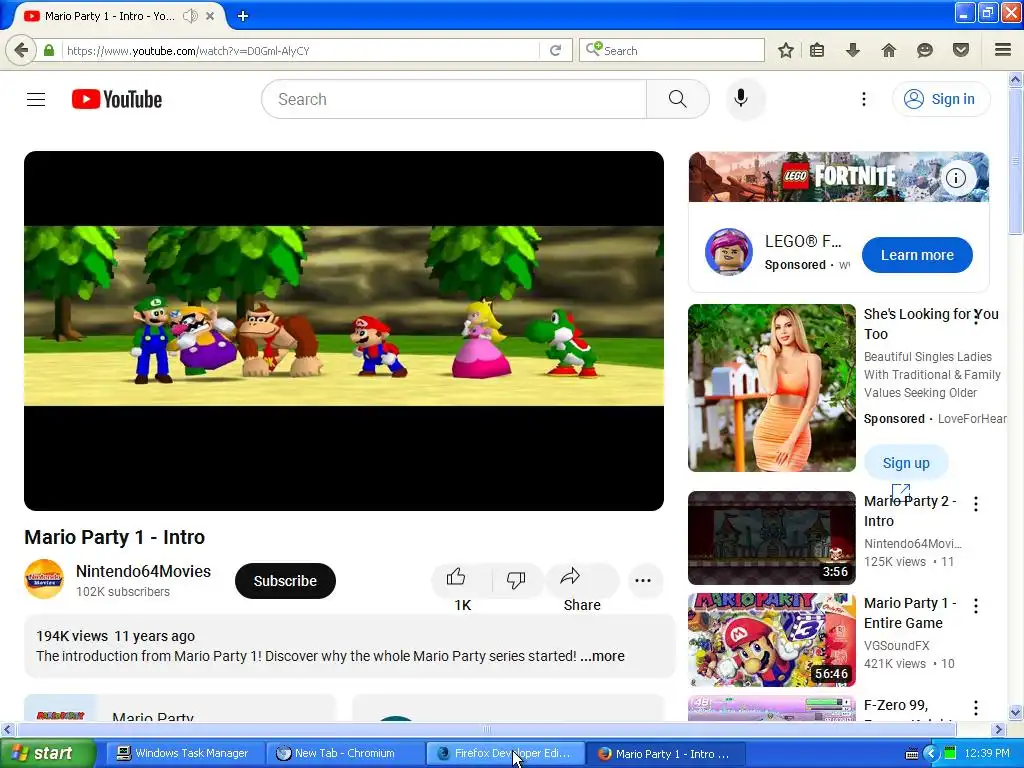Go to the Firefox home page icon
The height and width of the screenshot is (768, 1024).
[889, 50]
